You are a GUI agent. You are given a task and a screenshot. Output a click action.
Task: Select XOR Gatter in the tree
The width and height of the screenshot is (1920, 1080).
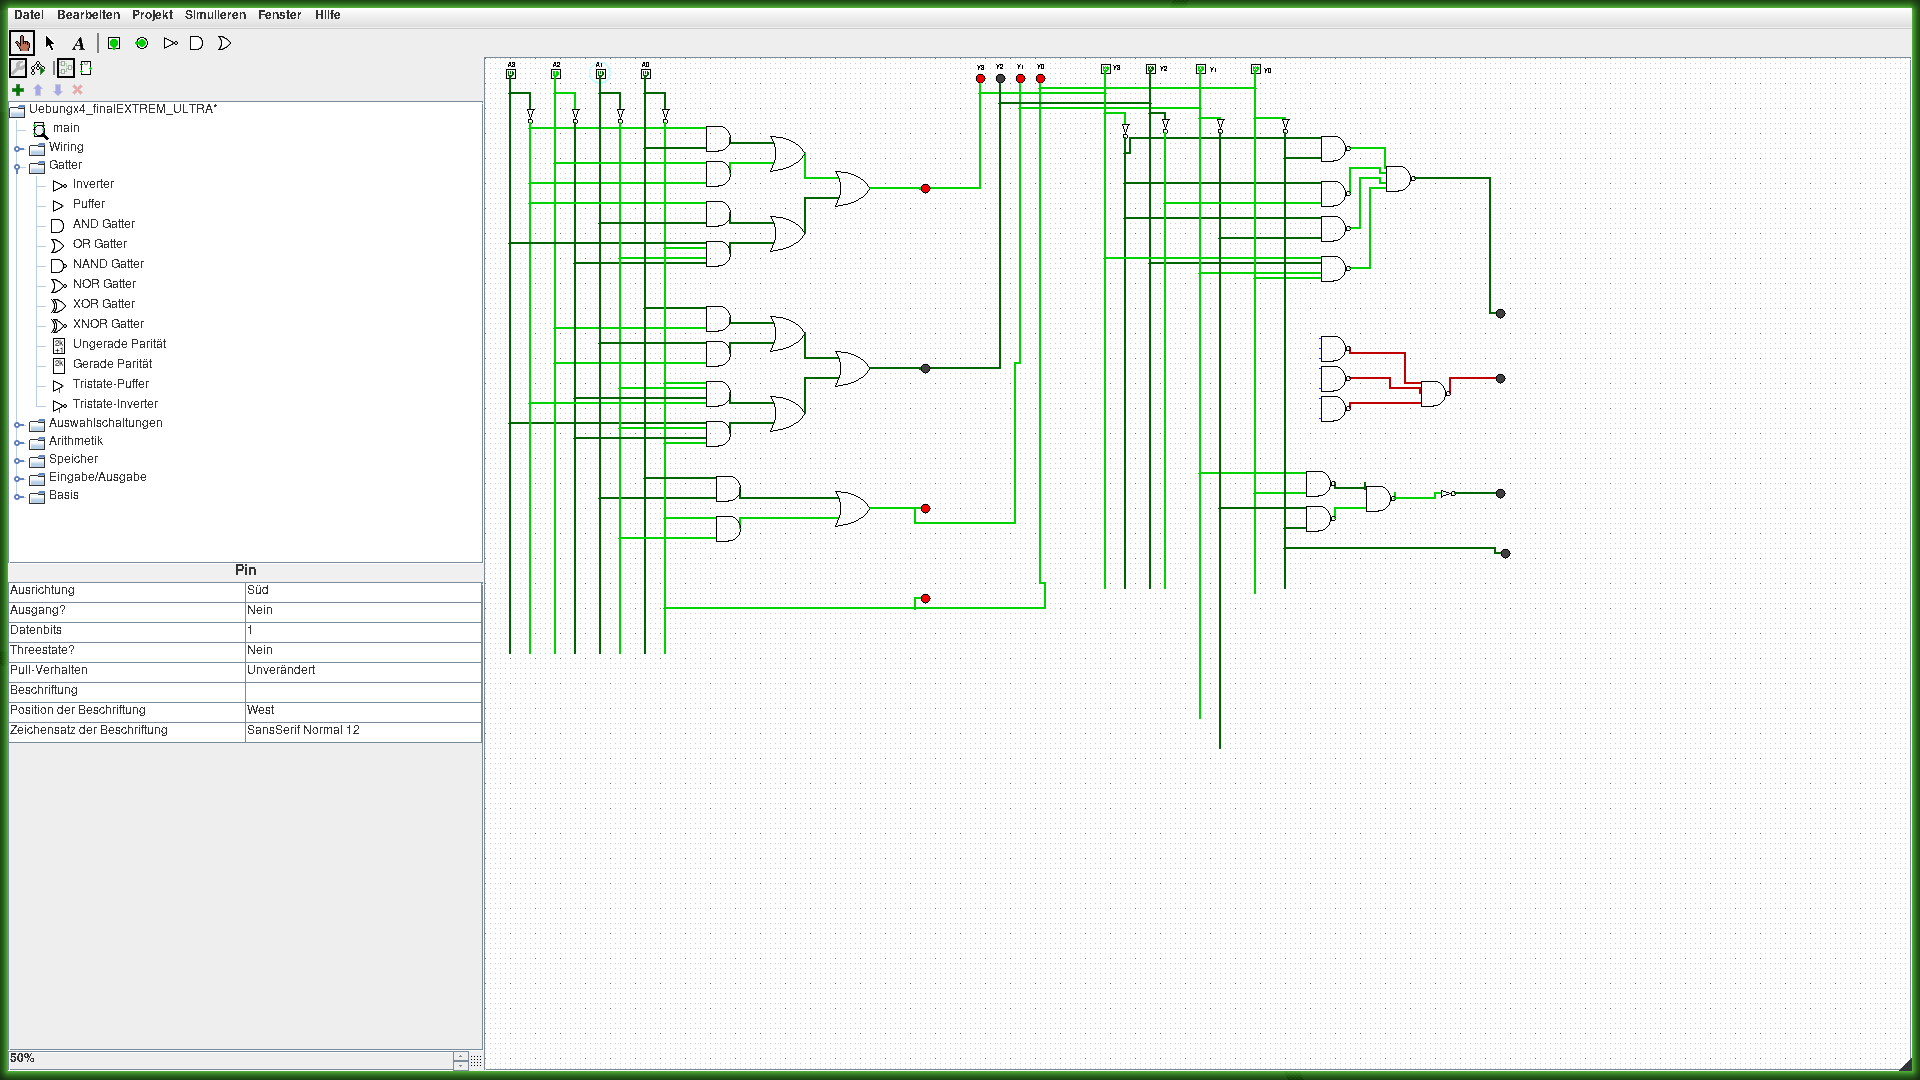click(x=103, y=304)
